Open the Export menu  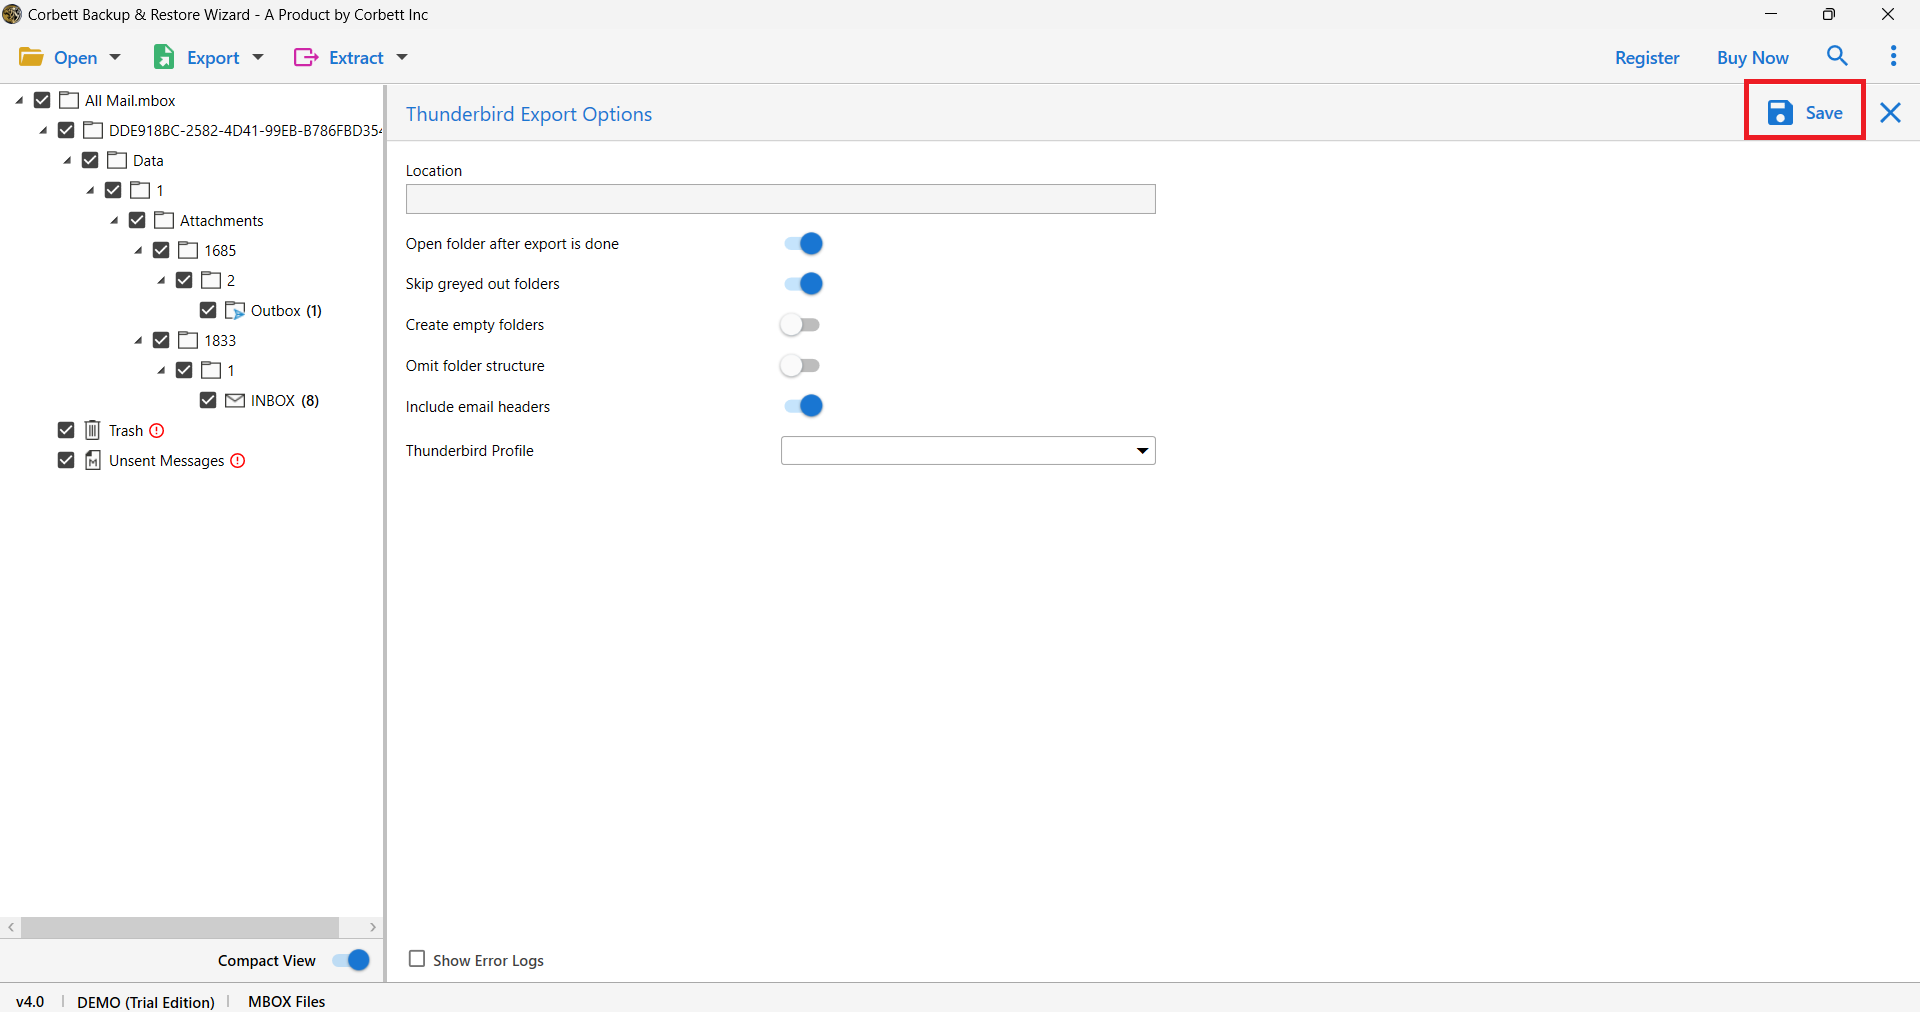[x=209, y=58]
